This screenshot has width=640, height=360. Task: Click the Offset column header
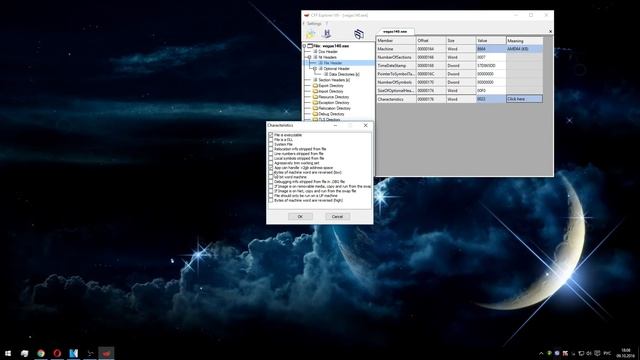click(x=431, y=41)
